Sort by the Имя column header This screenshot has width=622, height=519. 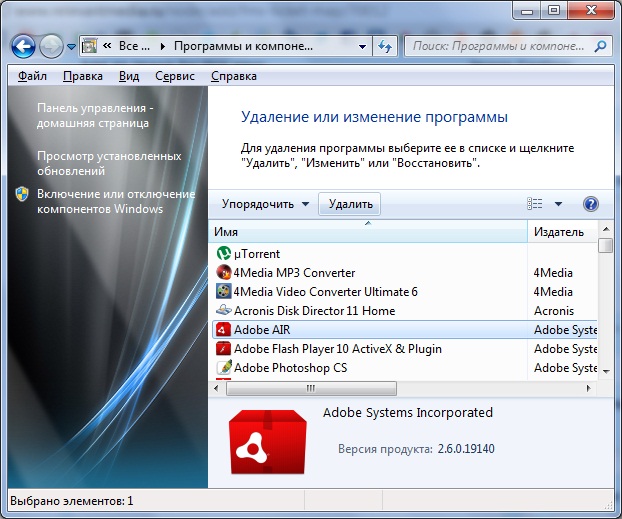(x=368, y=231)
